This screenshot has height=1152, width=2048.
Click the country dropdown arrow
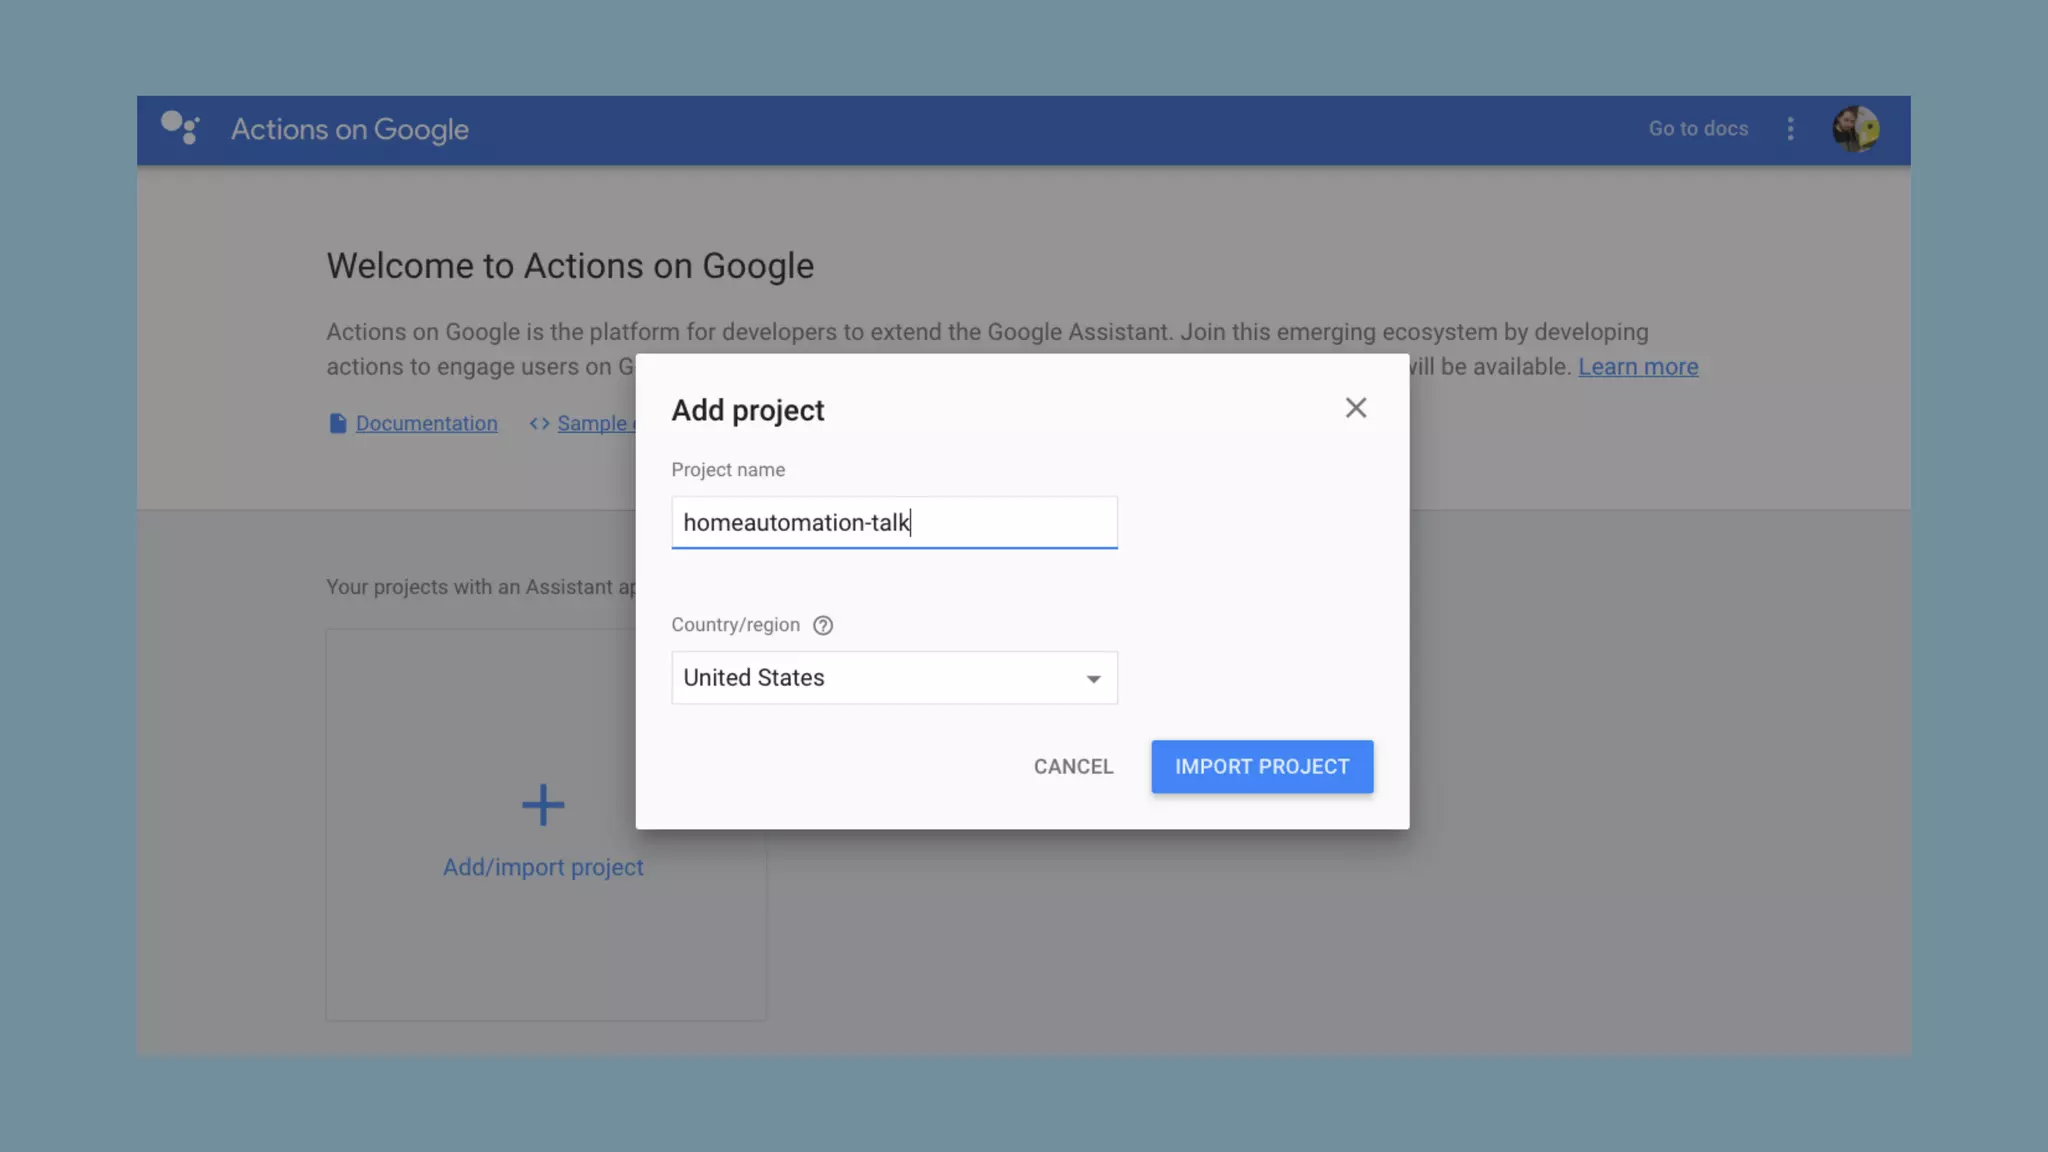(1093, 679)
